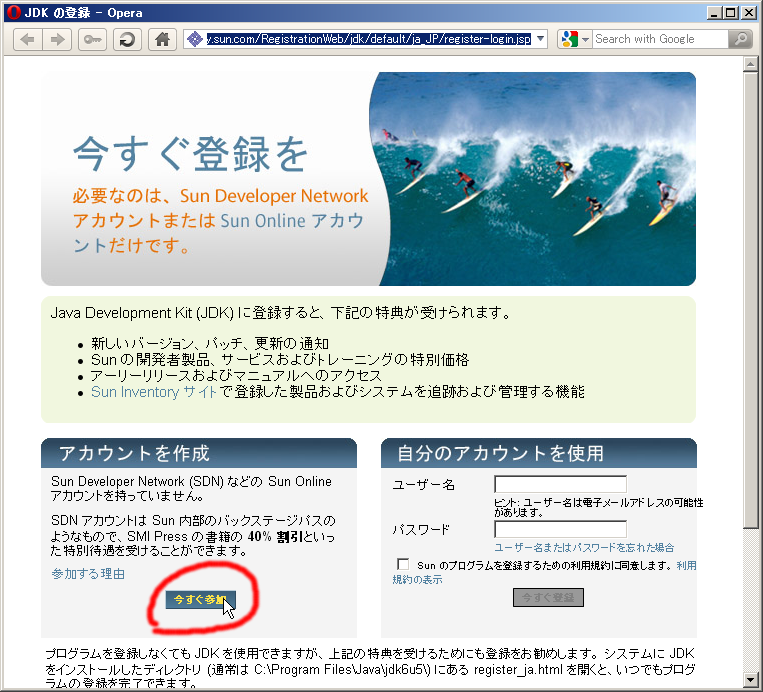This screenshot has width=763, height=692.
Task: Click the page scrollbar down arrow
Action: (750, 679)
